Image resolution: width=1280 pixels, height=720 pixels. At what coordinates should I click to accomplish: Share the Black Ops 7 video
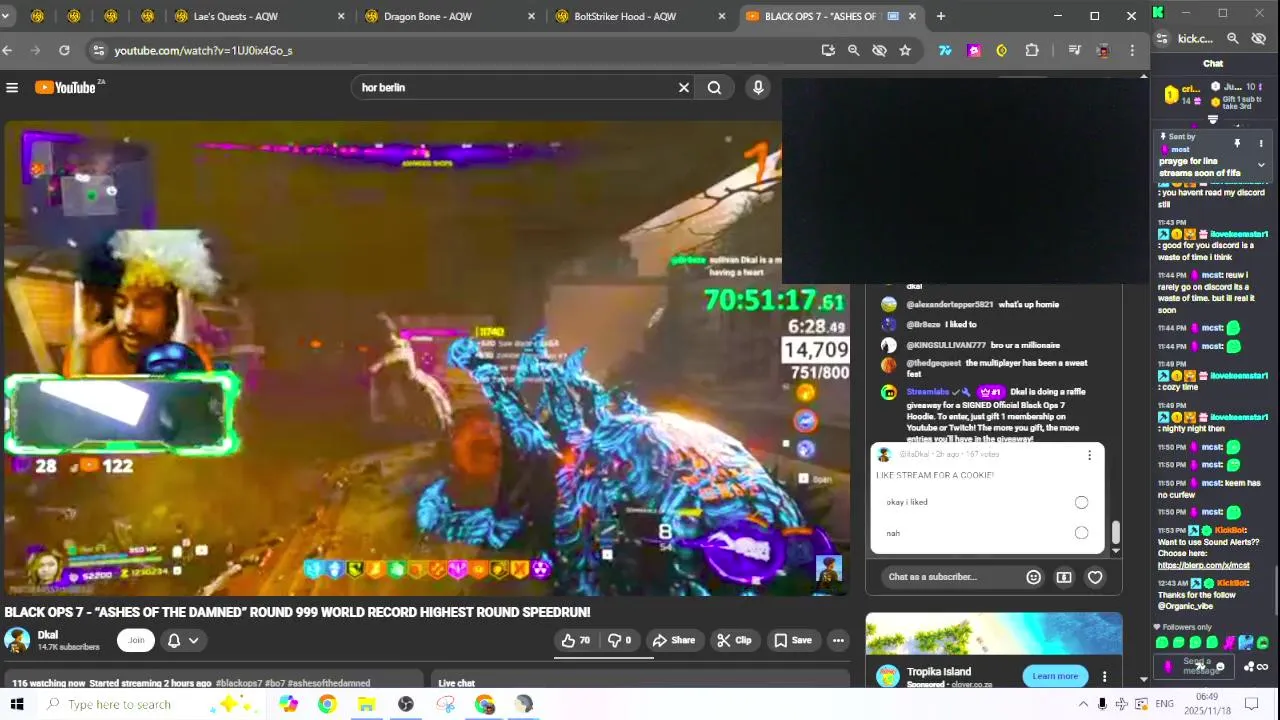tap(674, 640)
